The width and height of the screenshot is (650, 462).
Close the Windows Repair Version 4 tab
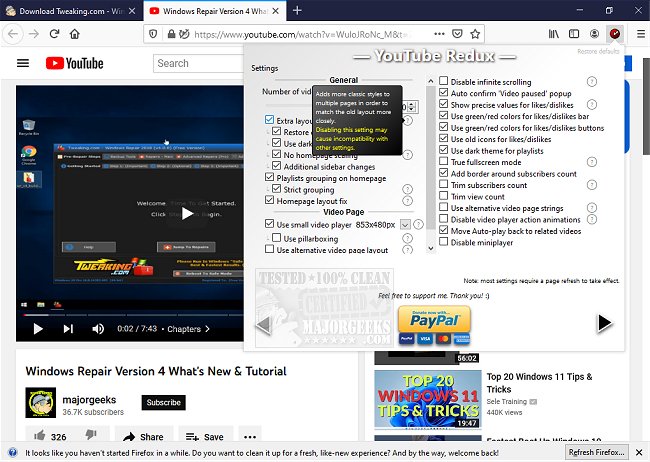tap(275, 11)
